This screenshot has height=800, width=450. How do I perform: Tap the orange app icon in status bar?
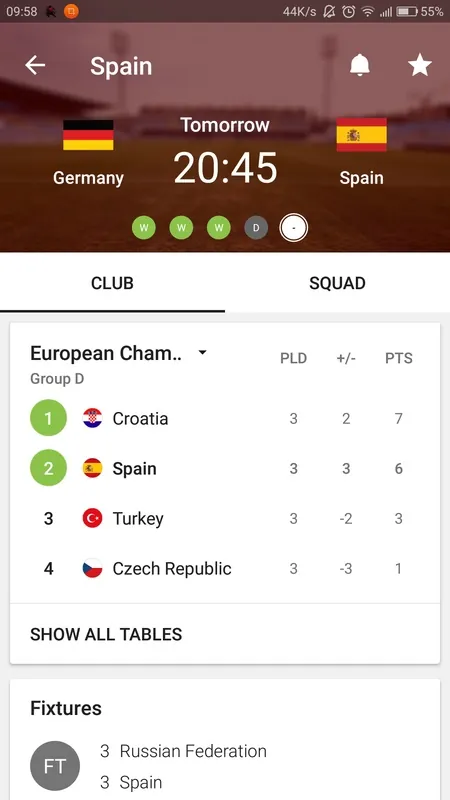coord(71,11)
